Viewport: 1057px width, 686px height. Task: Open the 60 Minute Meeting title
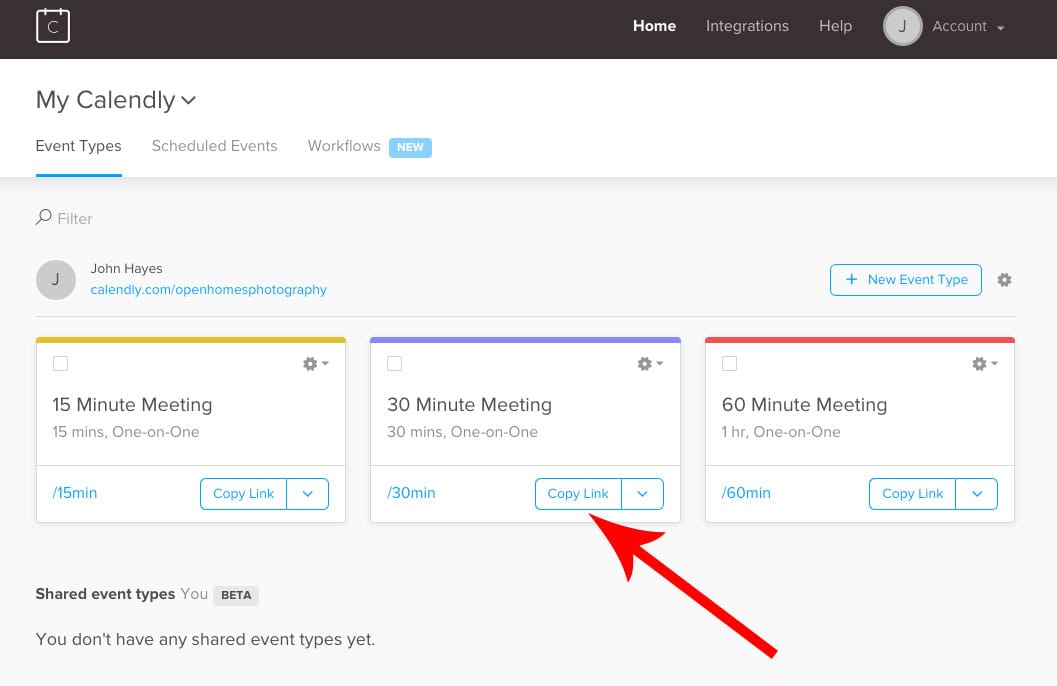coord(804,404)
